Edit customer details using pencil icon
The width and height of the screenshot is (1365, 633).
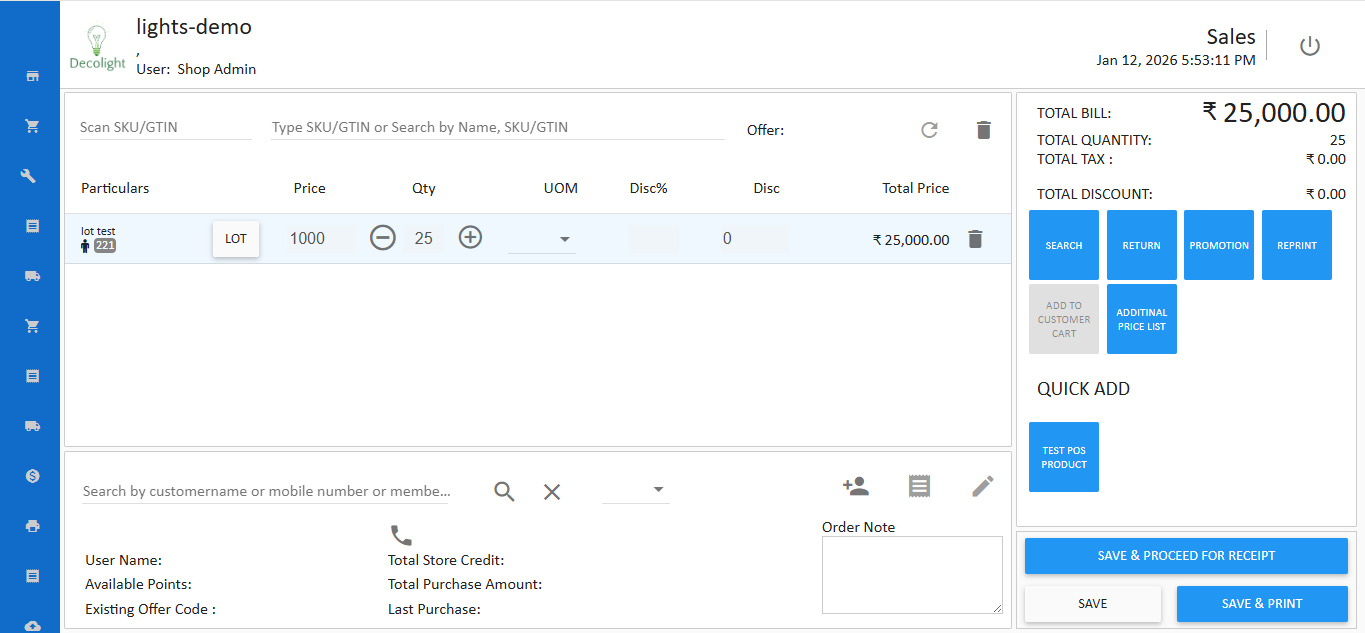click(982, 485)
